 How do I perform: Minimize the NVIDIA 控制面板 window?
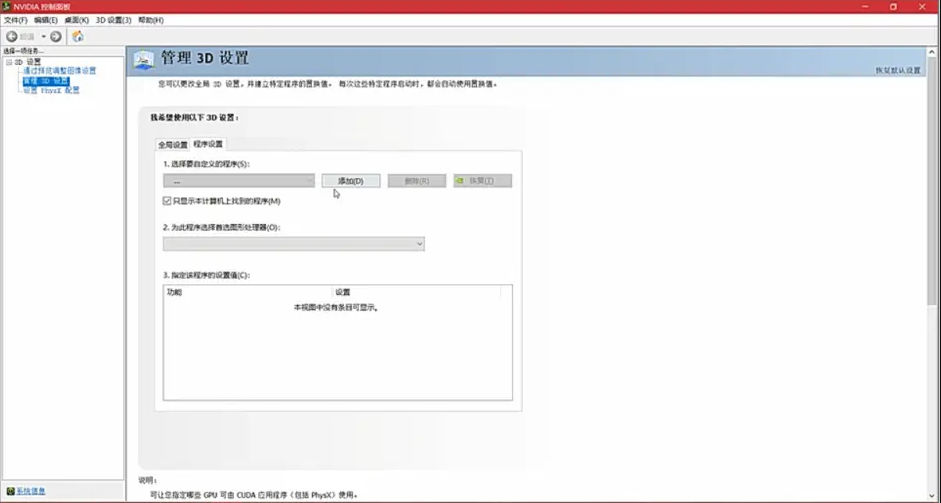click(x=865, y=7)
